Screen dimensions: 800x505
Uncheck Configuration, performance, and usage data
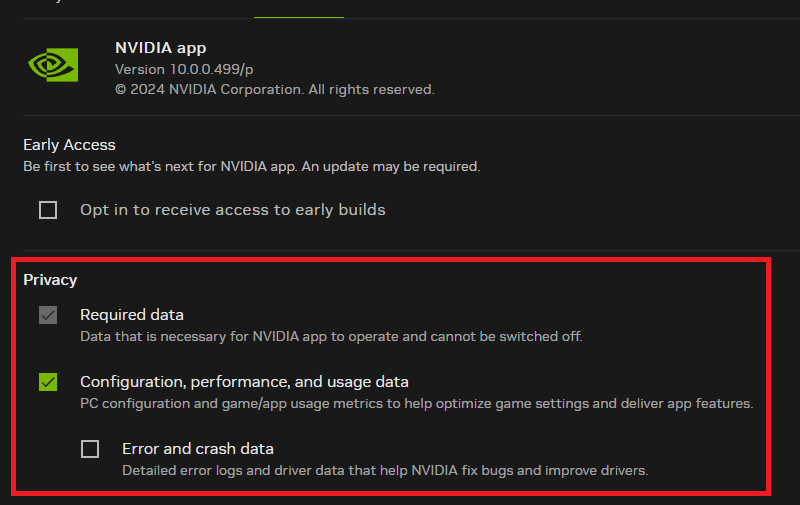click(x=48, y=382)
